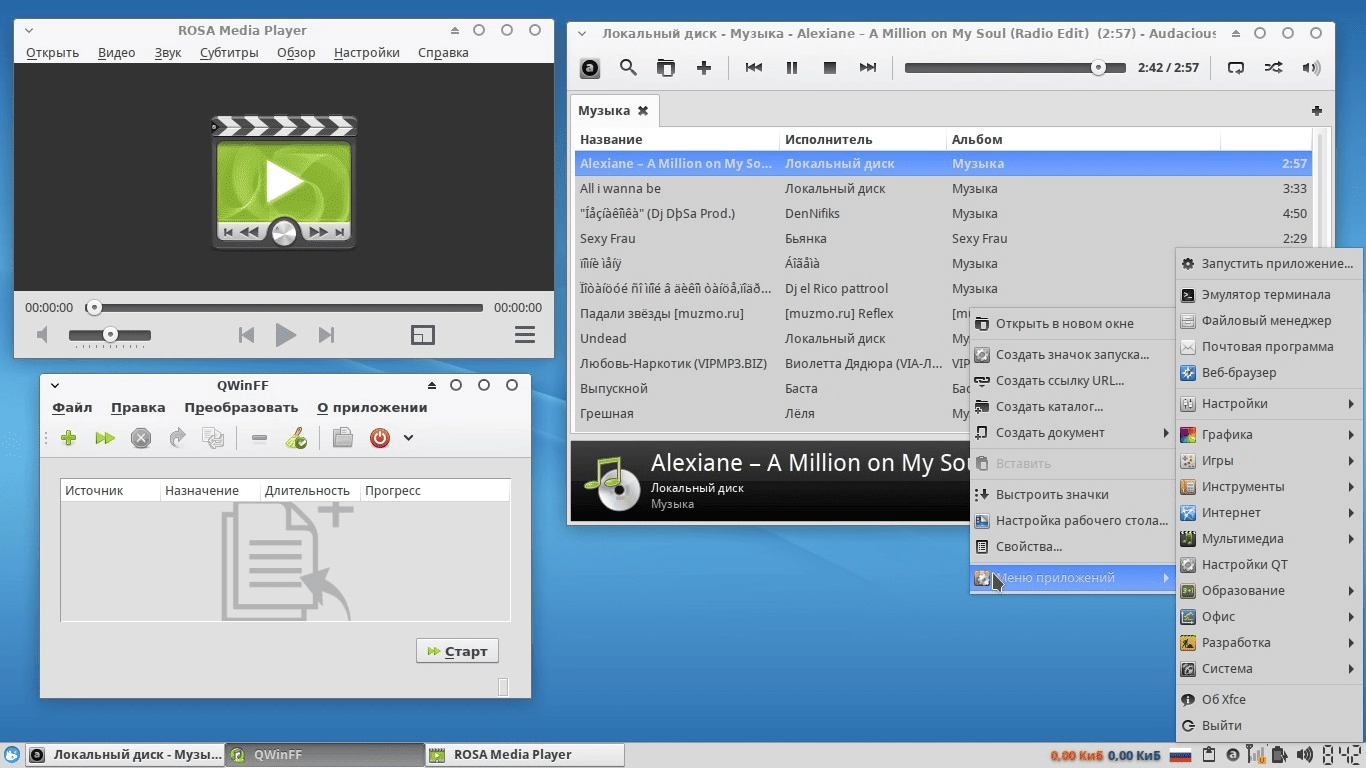Expand the Графика submenu
The image size is (1366, 768).
point(1269,435)
